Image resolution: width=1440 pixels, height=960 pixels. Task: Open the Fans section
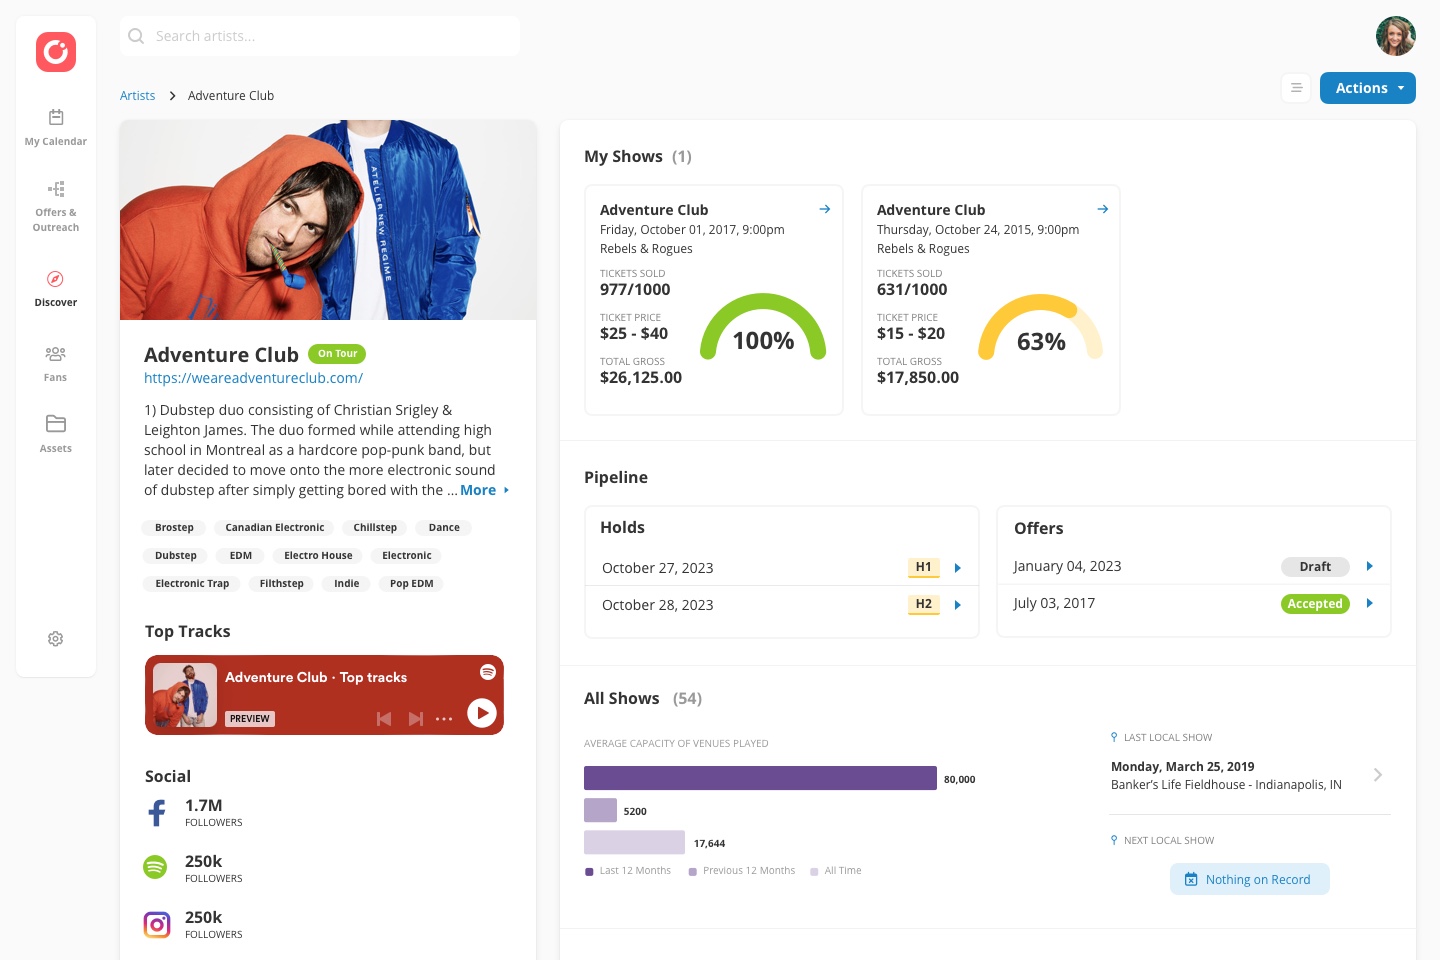pyautogui.click(x=55, y=362)
